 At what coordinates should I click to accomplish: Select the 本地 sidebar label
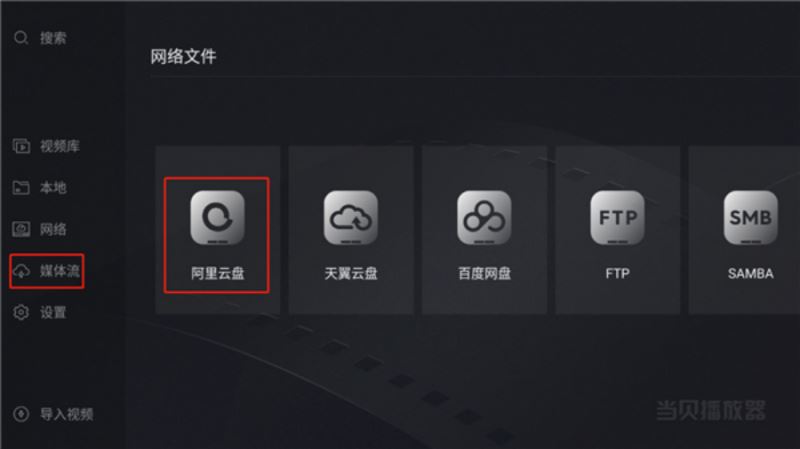pyautogui.click(x=53, y=188)
